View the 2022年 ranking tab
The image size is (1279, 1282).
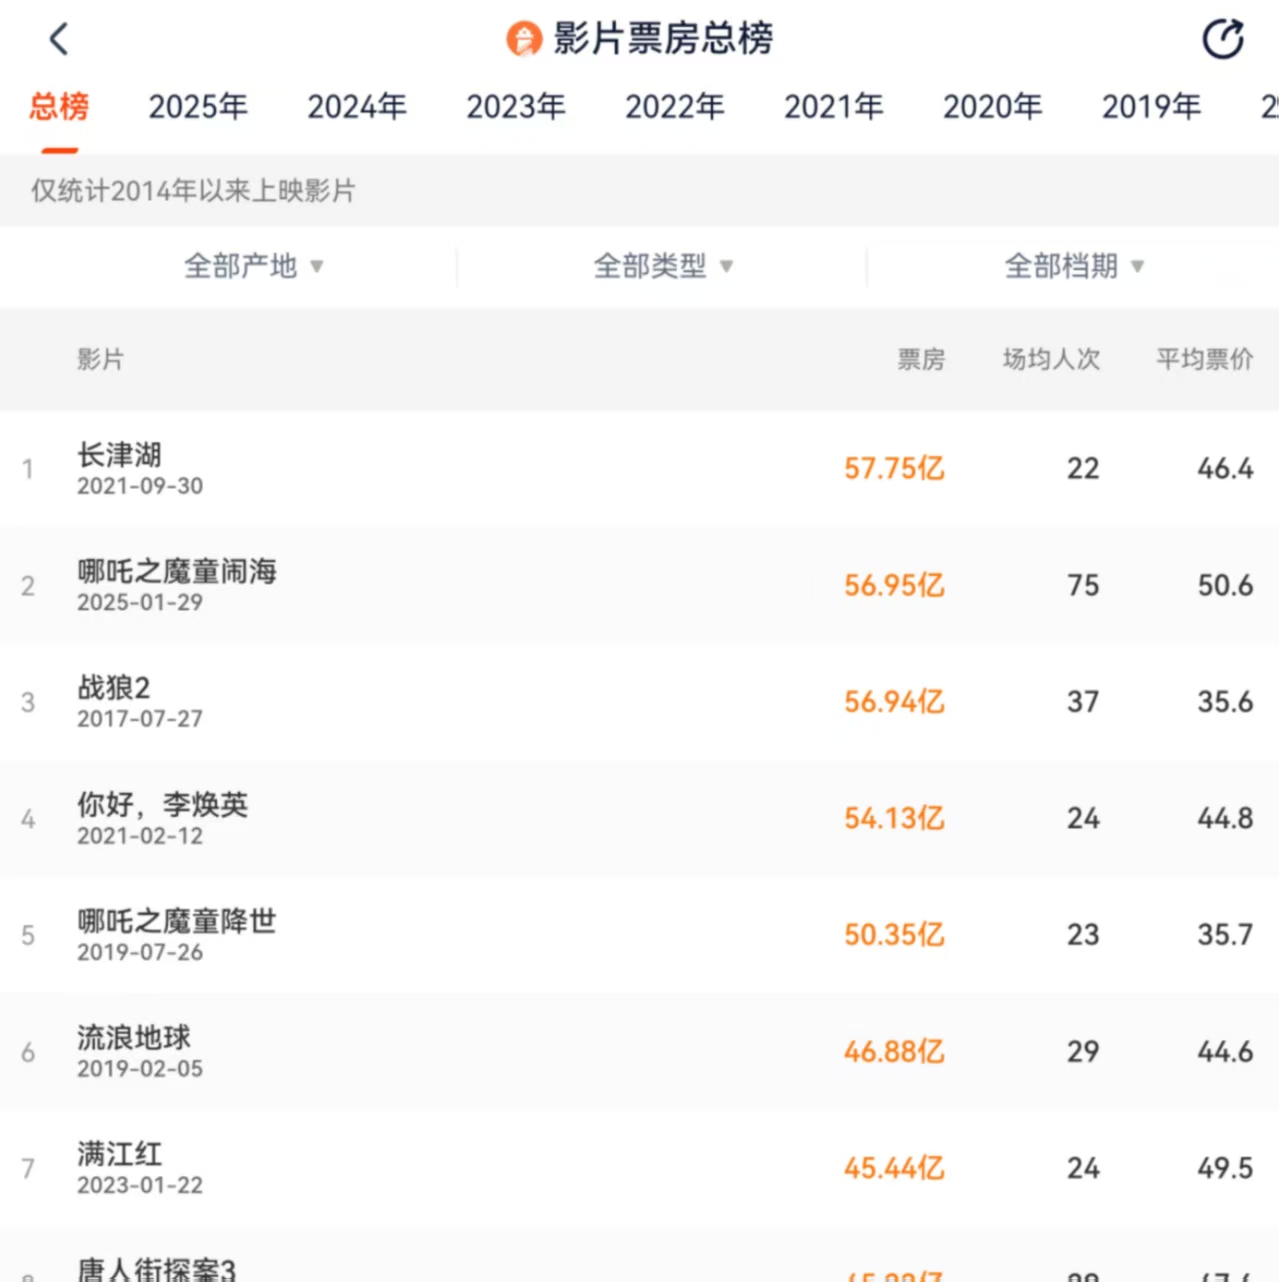click(x=675, y=107)
